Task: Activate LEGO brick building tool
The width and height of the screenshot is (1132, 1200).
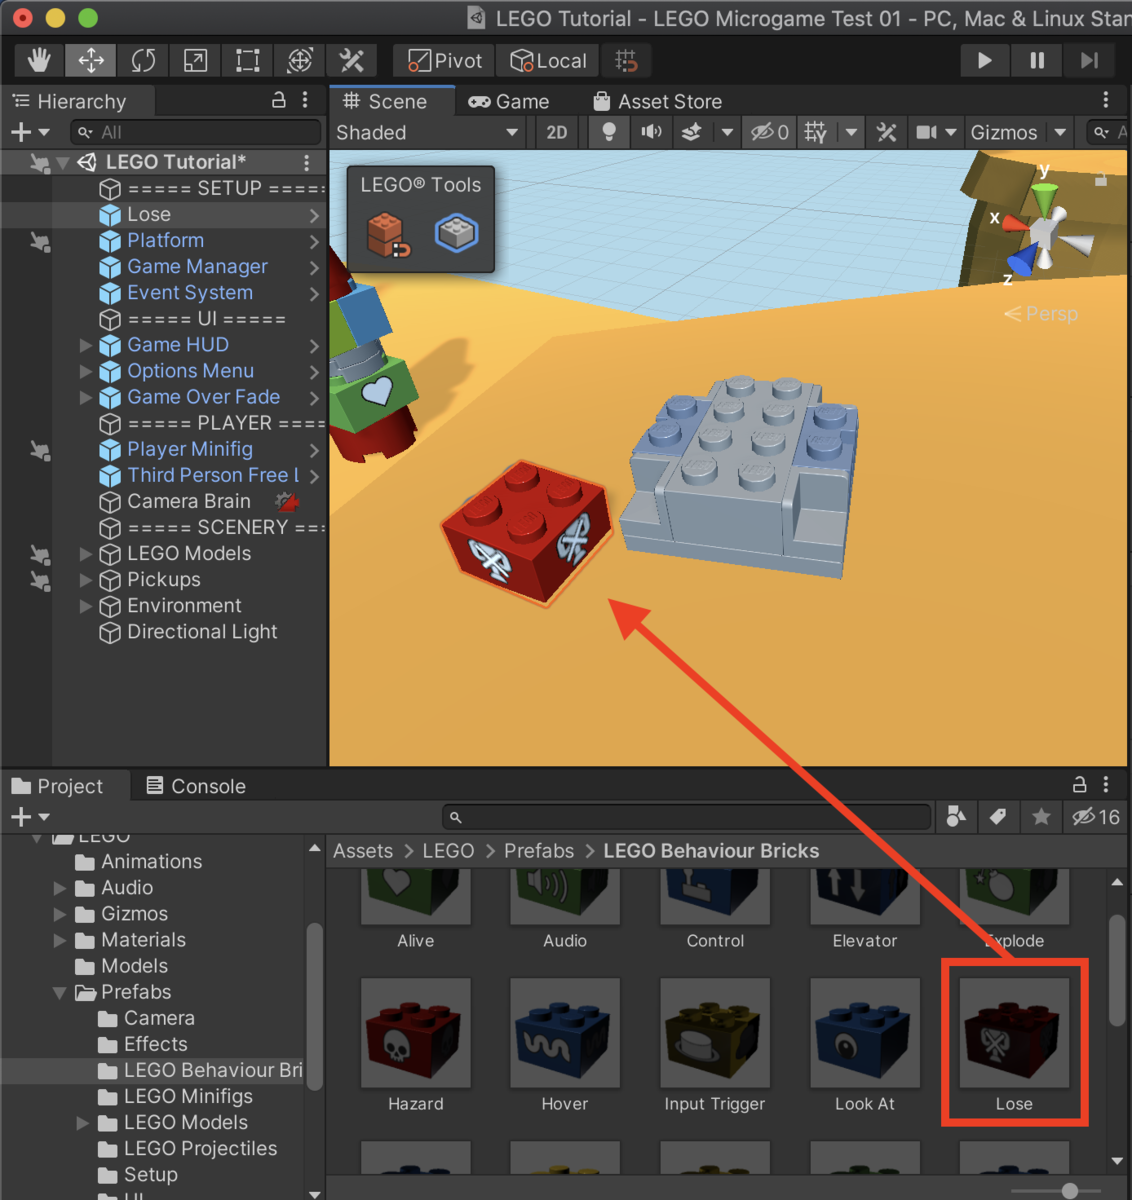Action: coord(387,234)
